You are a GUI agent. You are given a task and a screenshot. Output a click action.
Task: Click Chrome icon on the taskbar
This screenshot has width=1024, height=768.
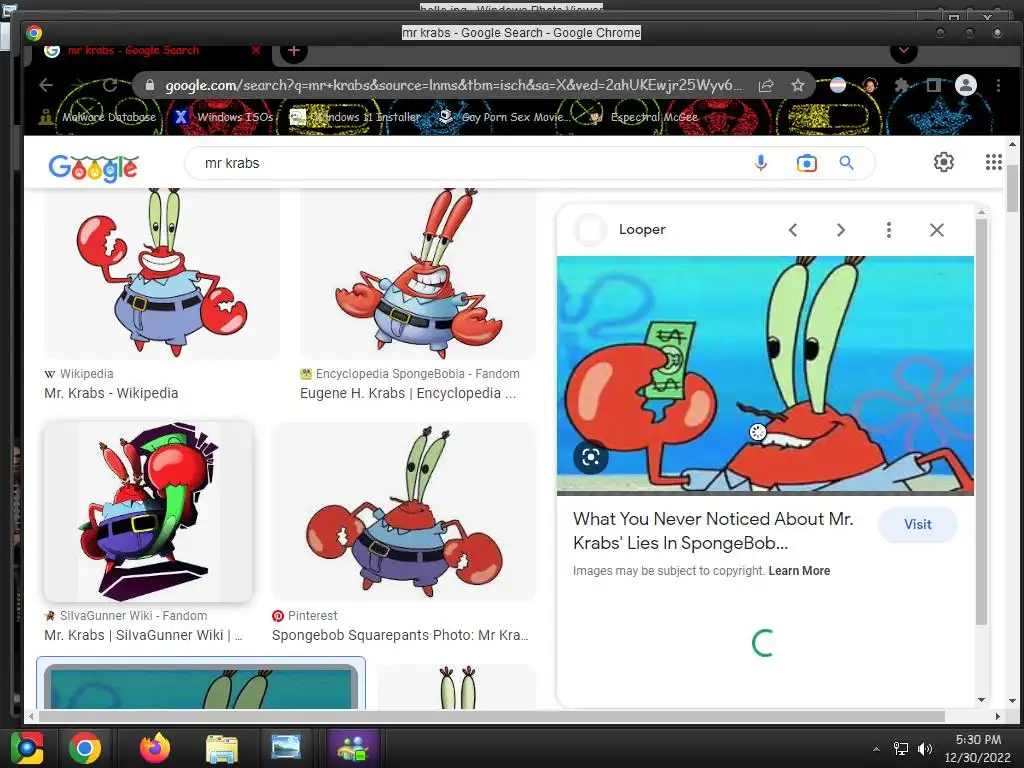(x=85, y=748)
